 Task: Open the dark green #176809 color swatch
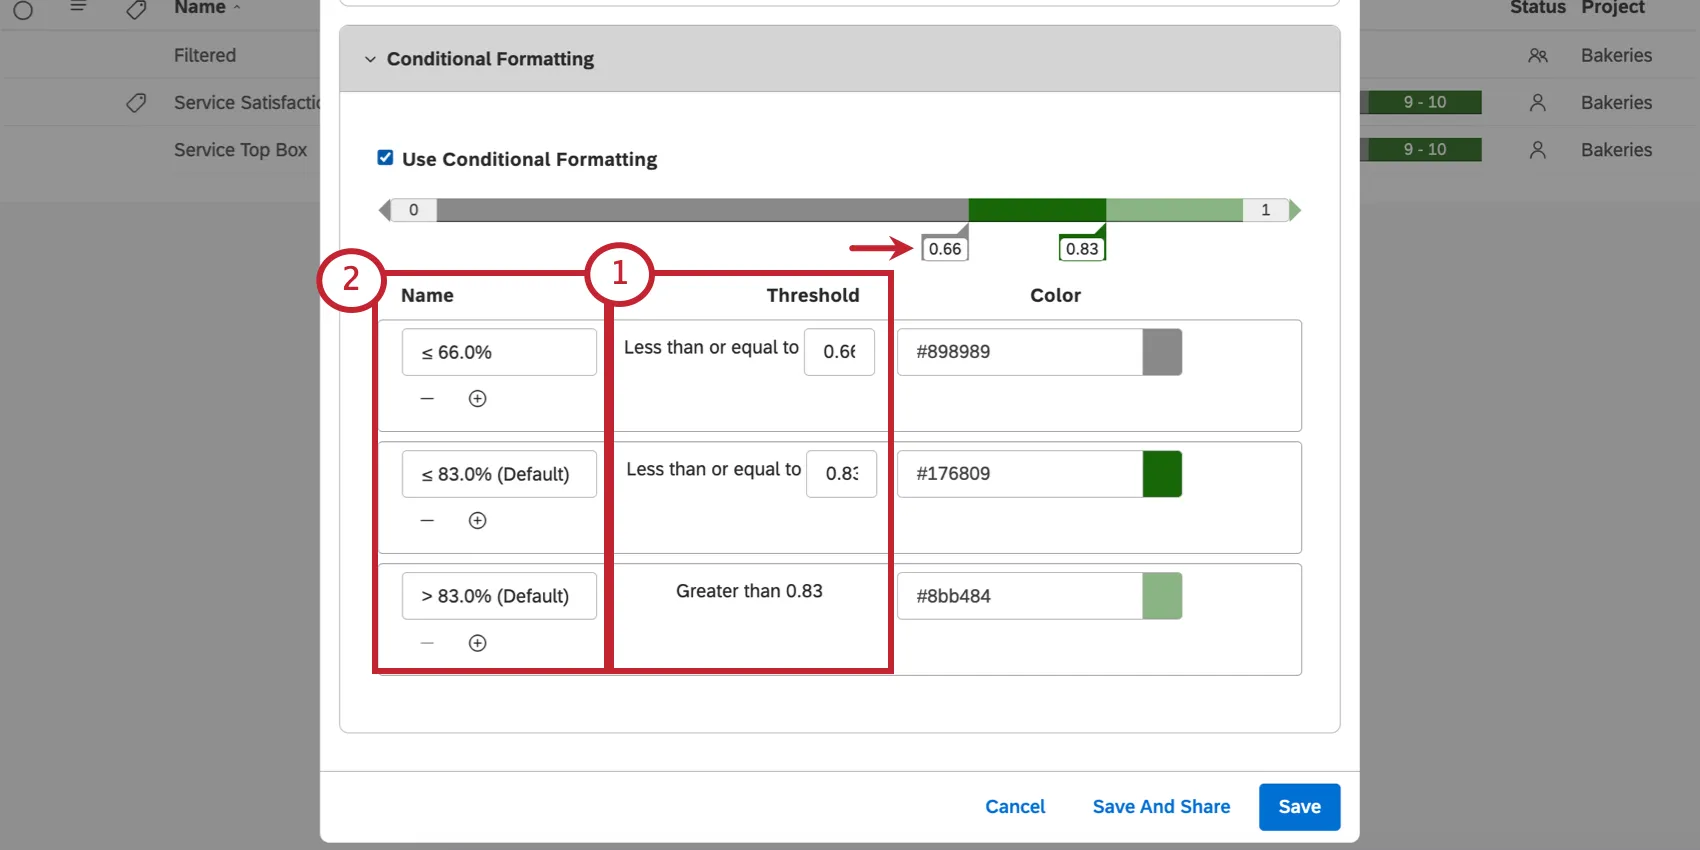pos(1161,474)
